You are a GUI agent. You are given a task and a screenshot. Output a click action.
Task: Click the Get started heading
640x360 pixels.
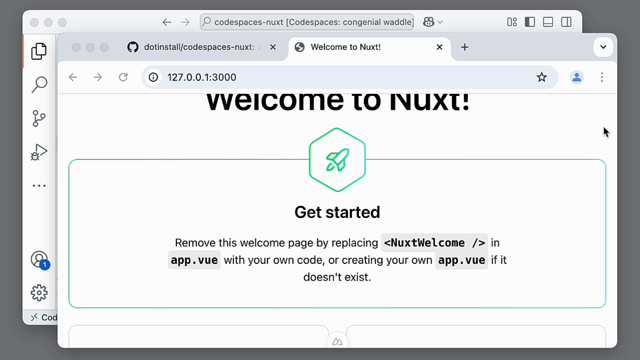click(x=337, y=212)
